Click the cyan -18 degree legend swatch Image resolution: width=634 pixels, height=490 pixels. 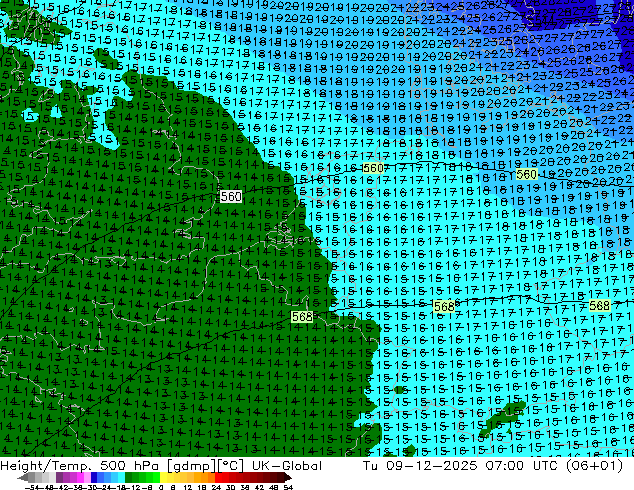click(x=122, y=477)
